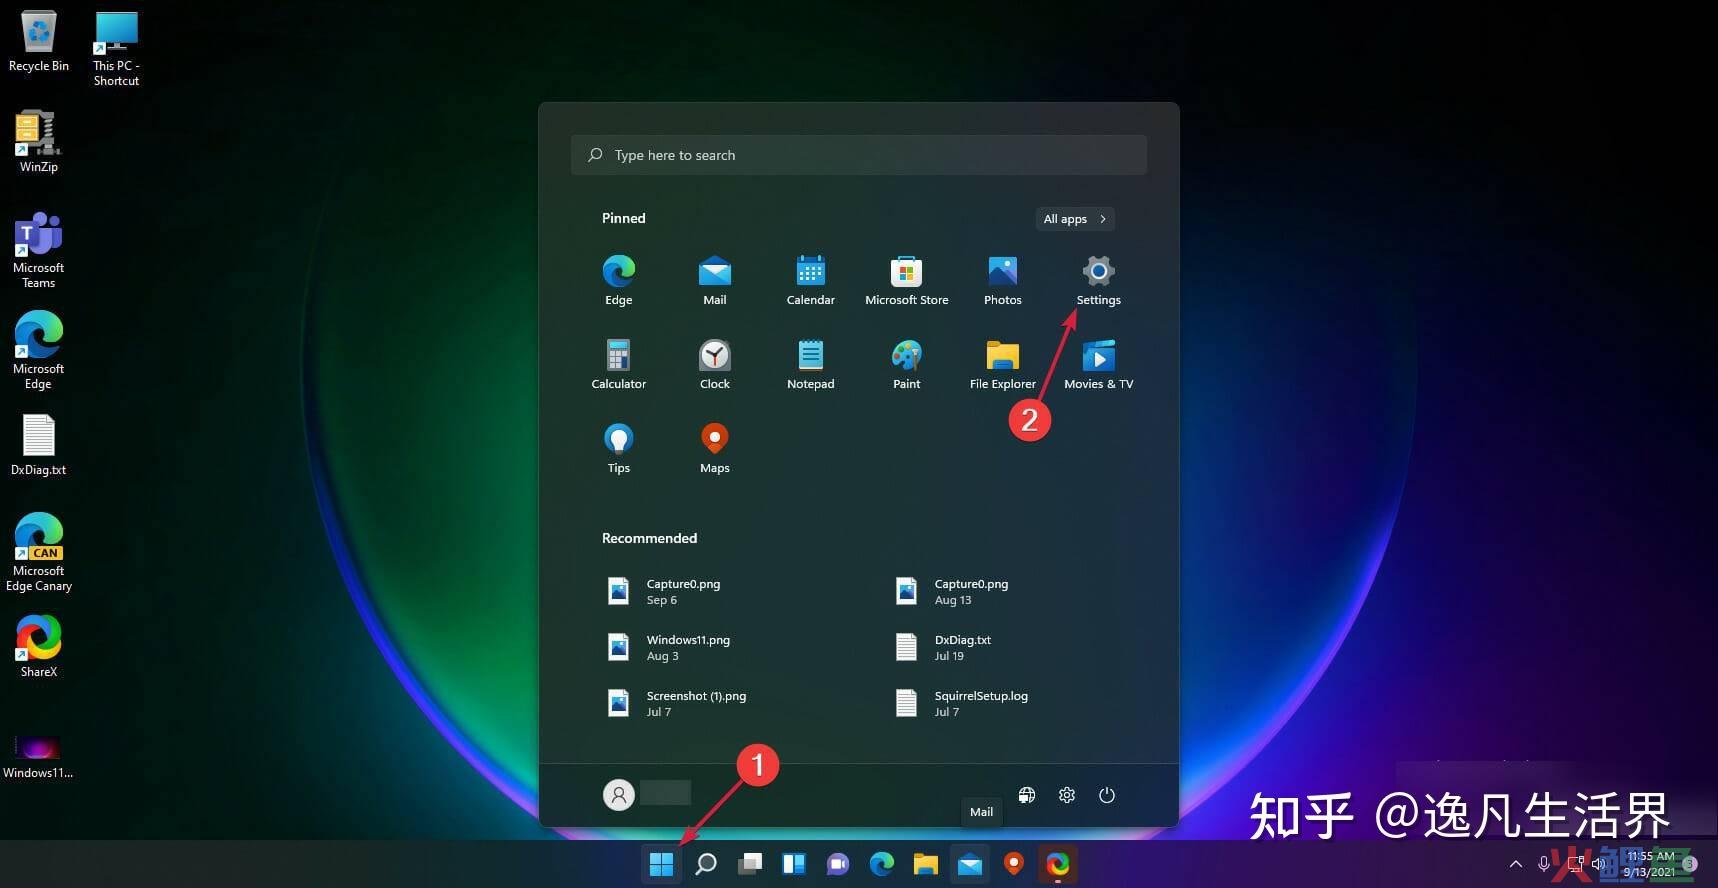Image resolution: width=1718 pixels, height=888 pixels.
Task: Click the Start menu footer settings gear
Action: point(1067,795)
